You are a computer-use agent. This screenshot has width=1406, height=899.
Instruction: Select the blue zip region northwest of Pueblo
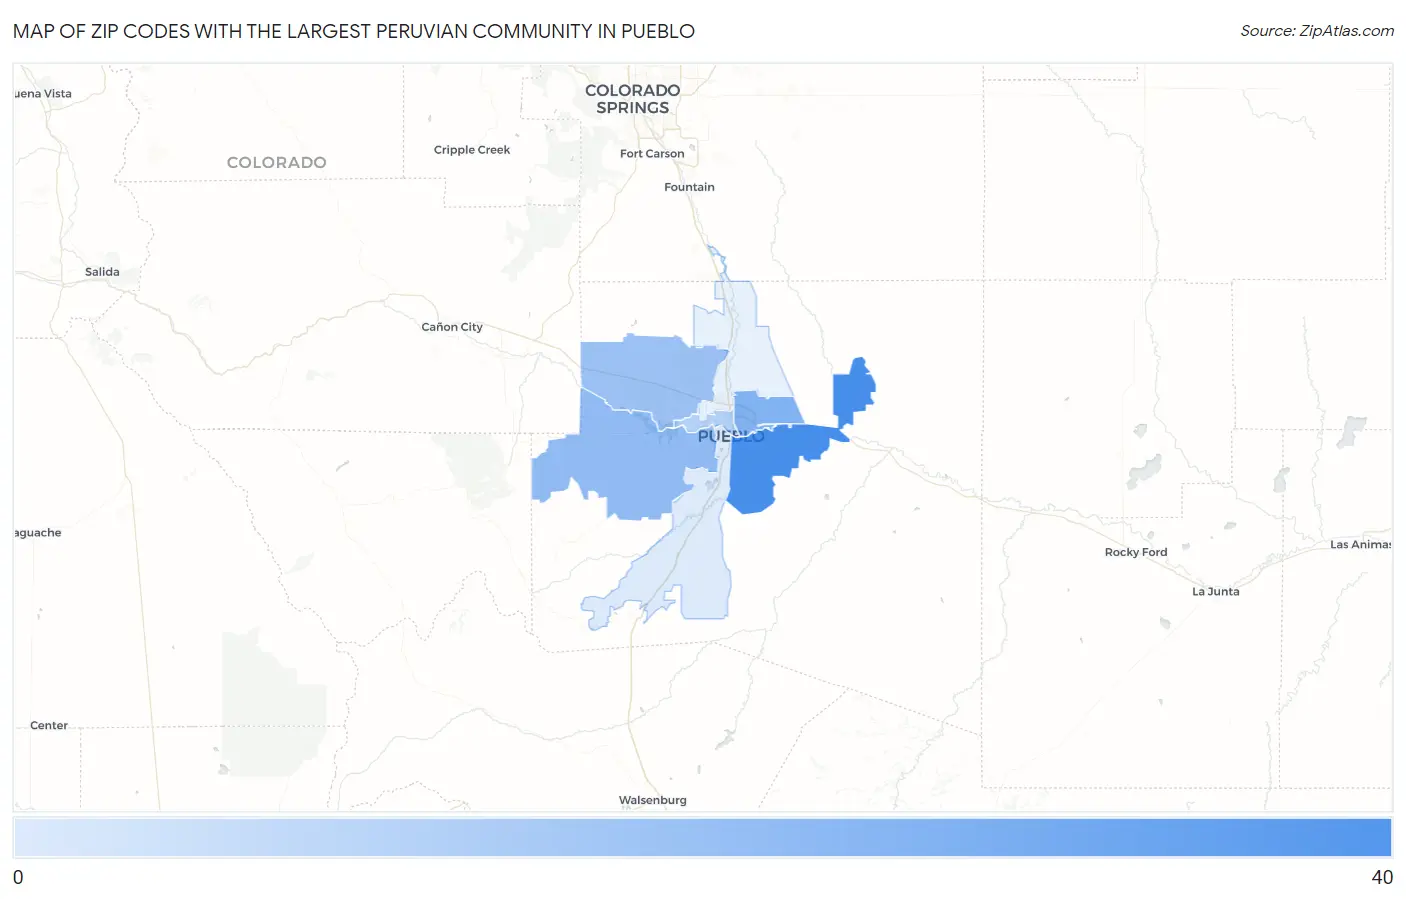[x=650, y=375]
